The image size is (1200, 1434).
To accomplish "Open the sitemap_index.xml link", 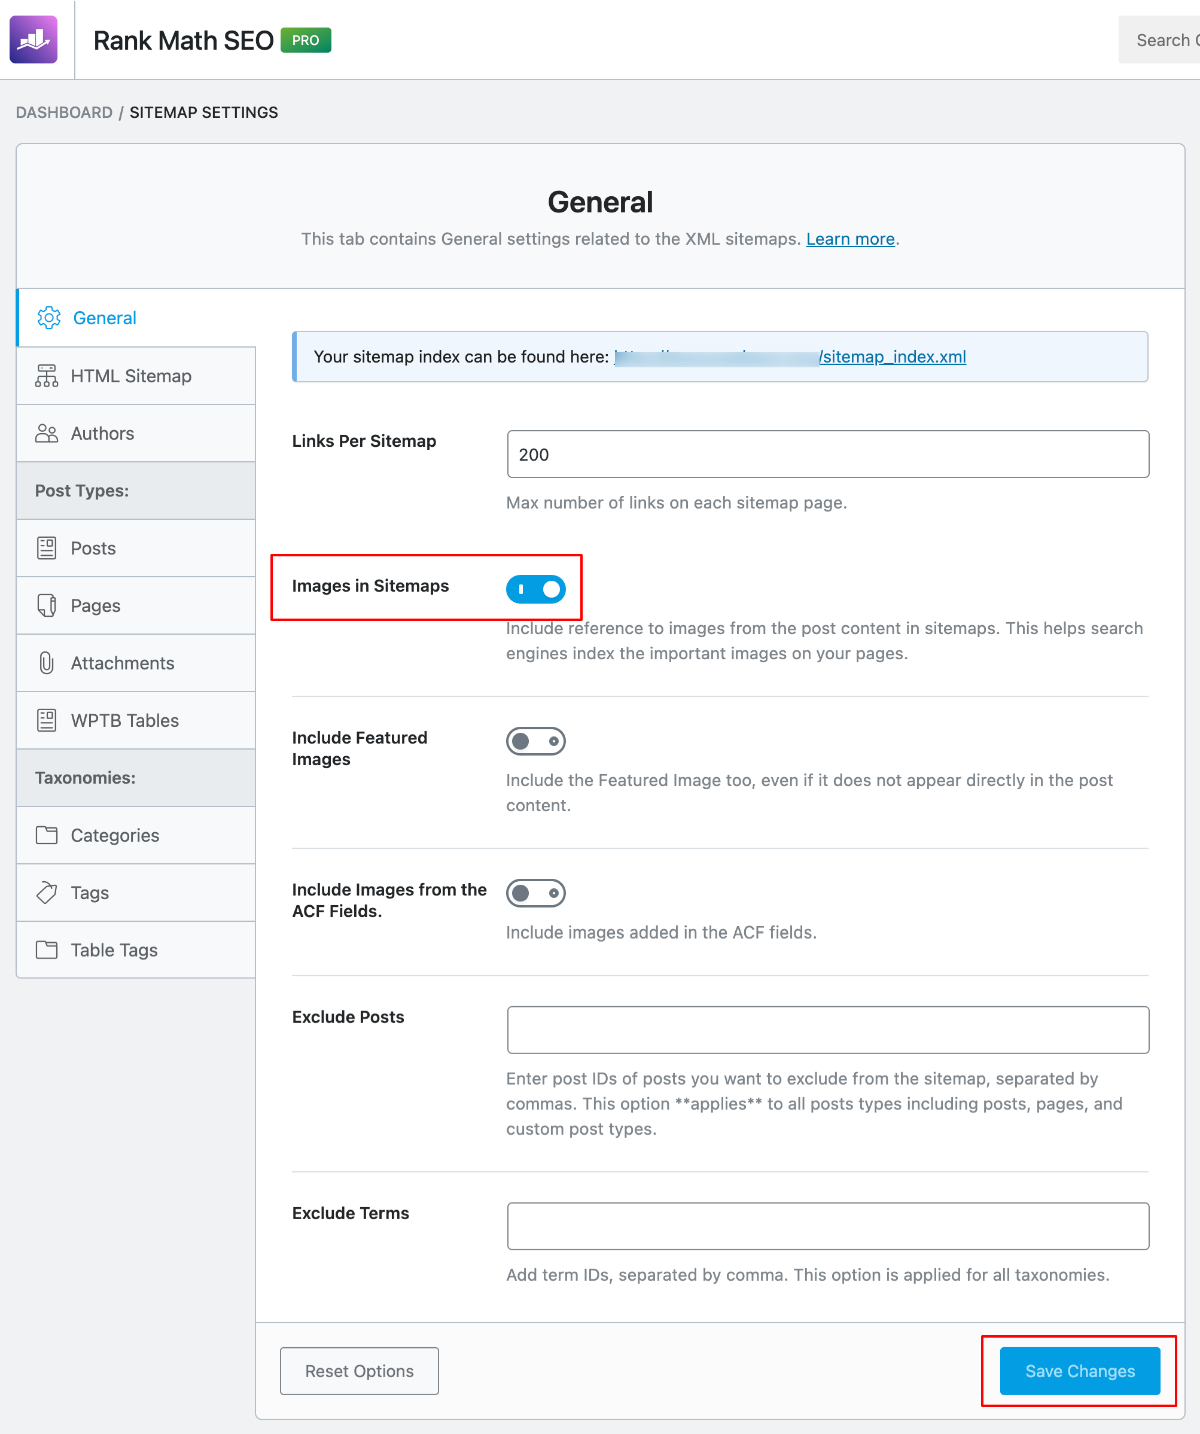I will pyautogui.click(x=892, y=357).
